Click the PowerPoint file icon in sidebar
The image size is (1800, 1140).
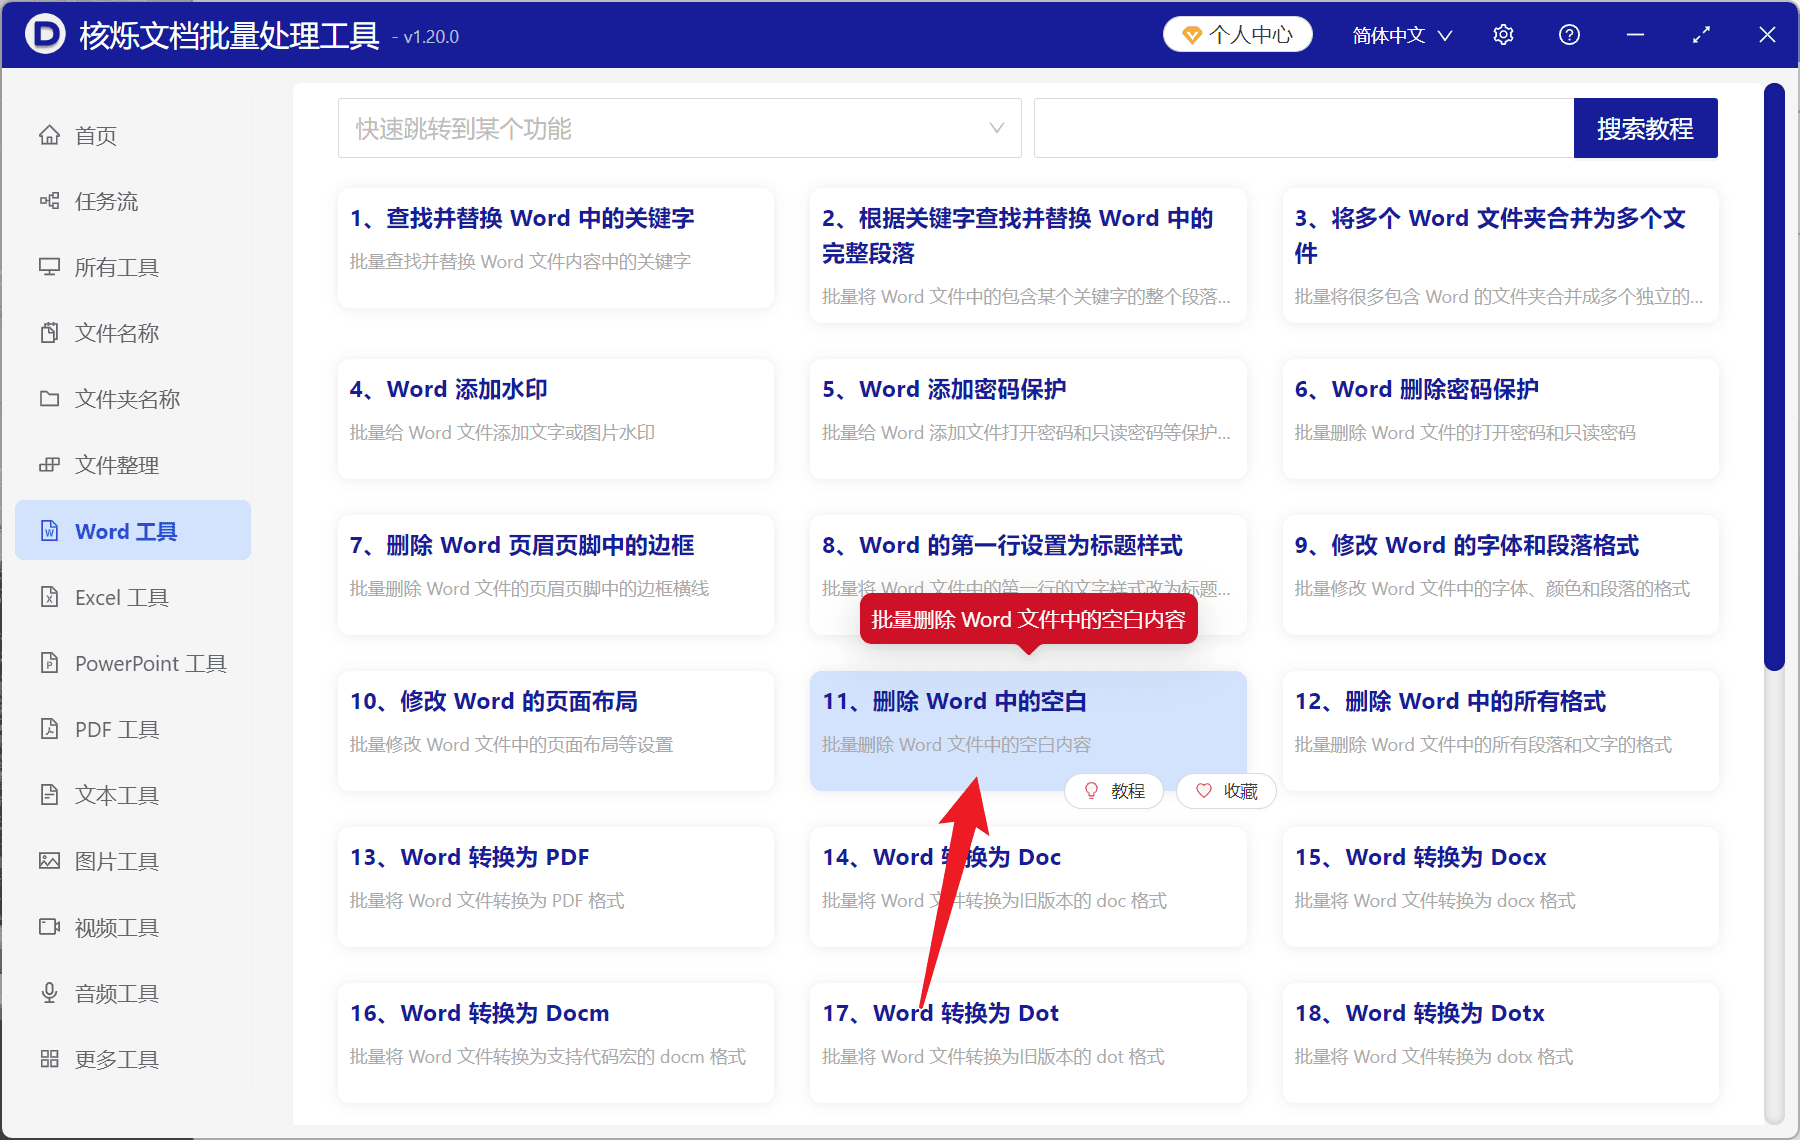click(49, 663)
